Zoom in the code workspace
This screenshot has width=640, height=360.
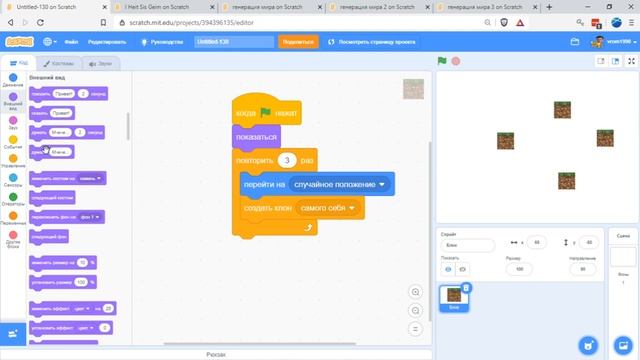pyautogui.click(x=415, y=292)
